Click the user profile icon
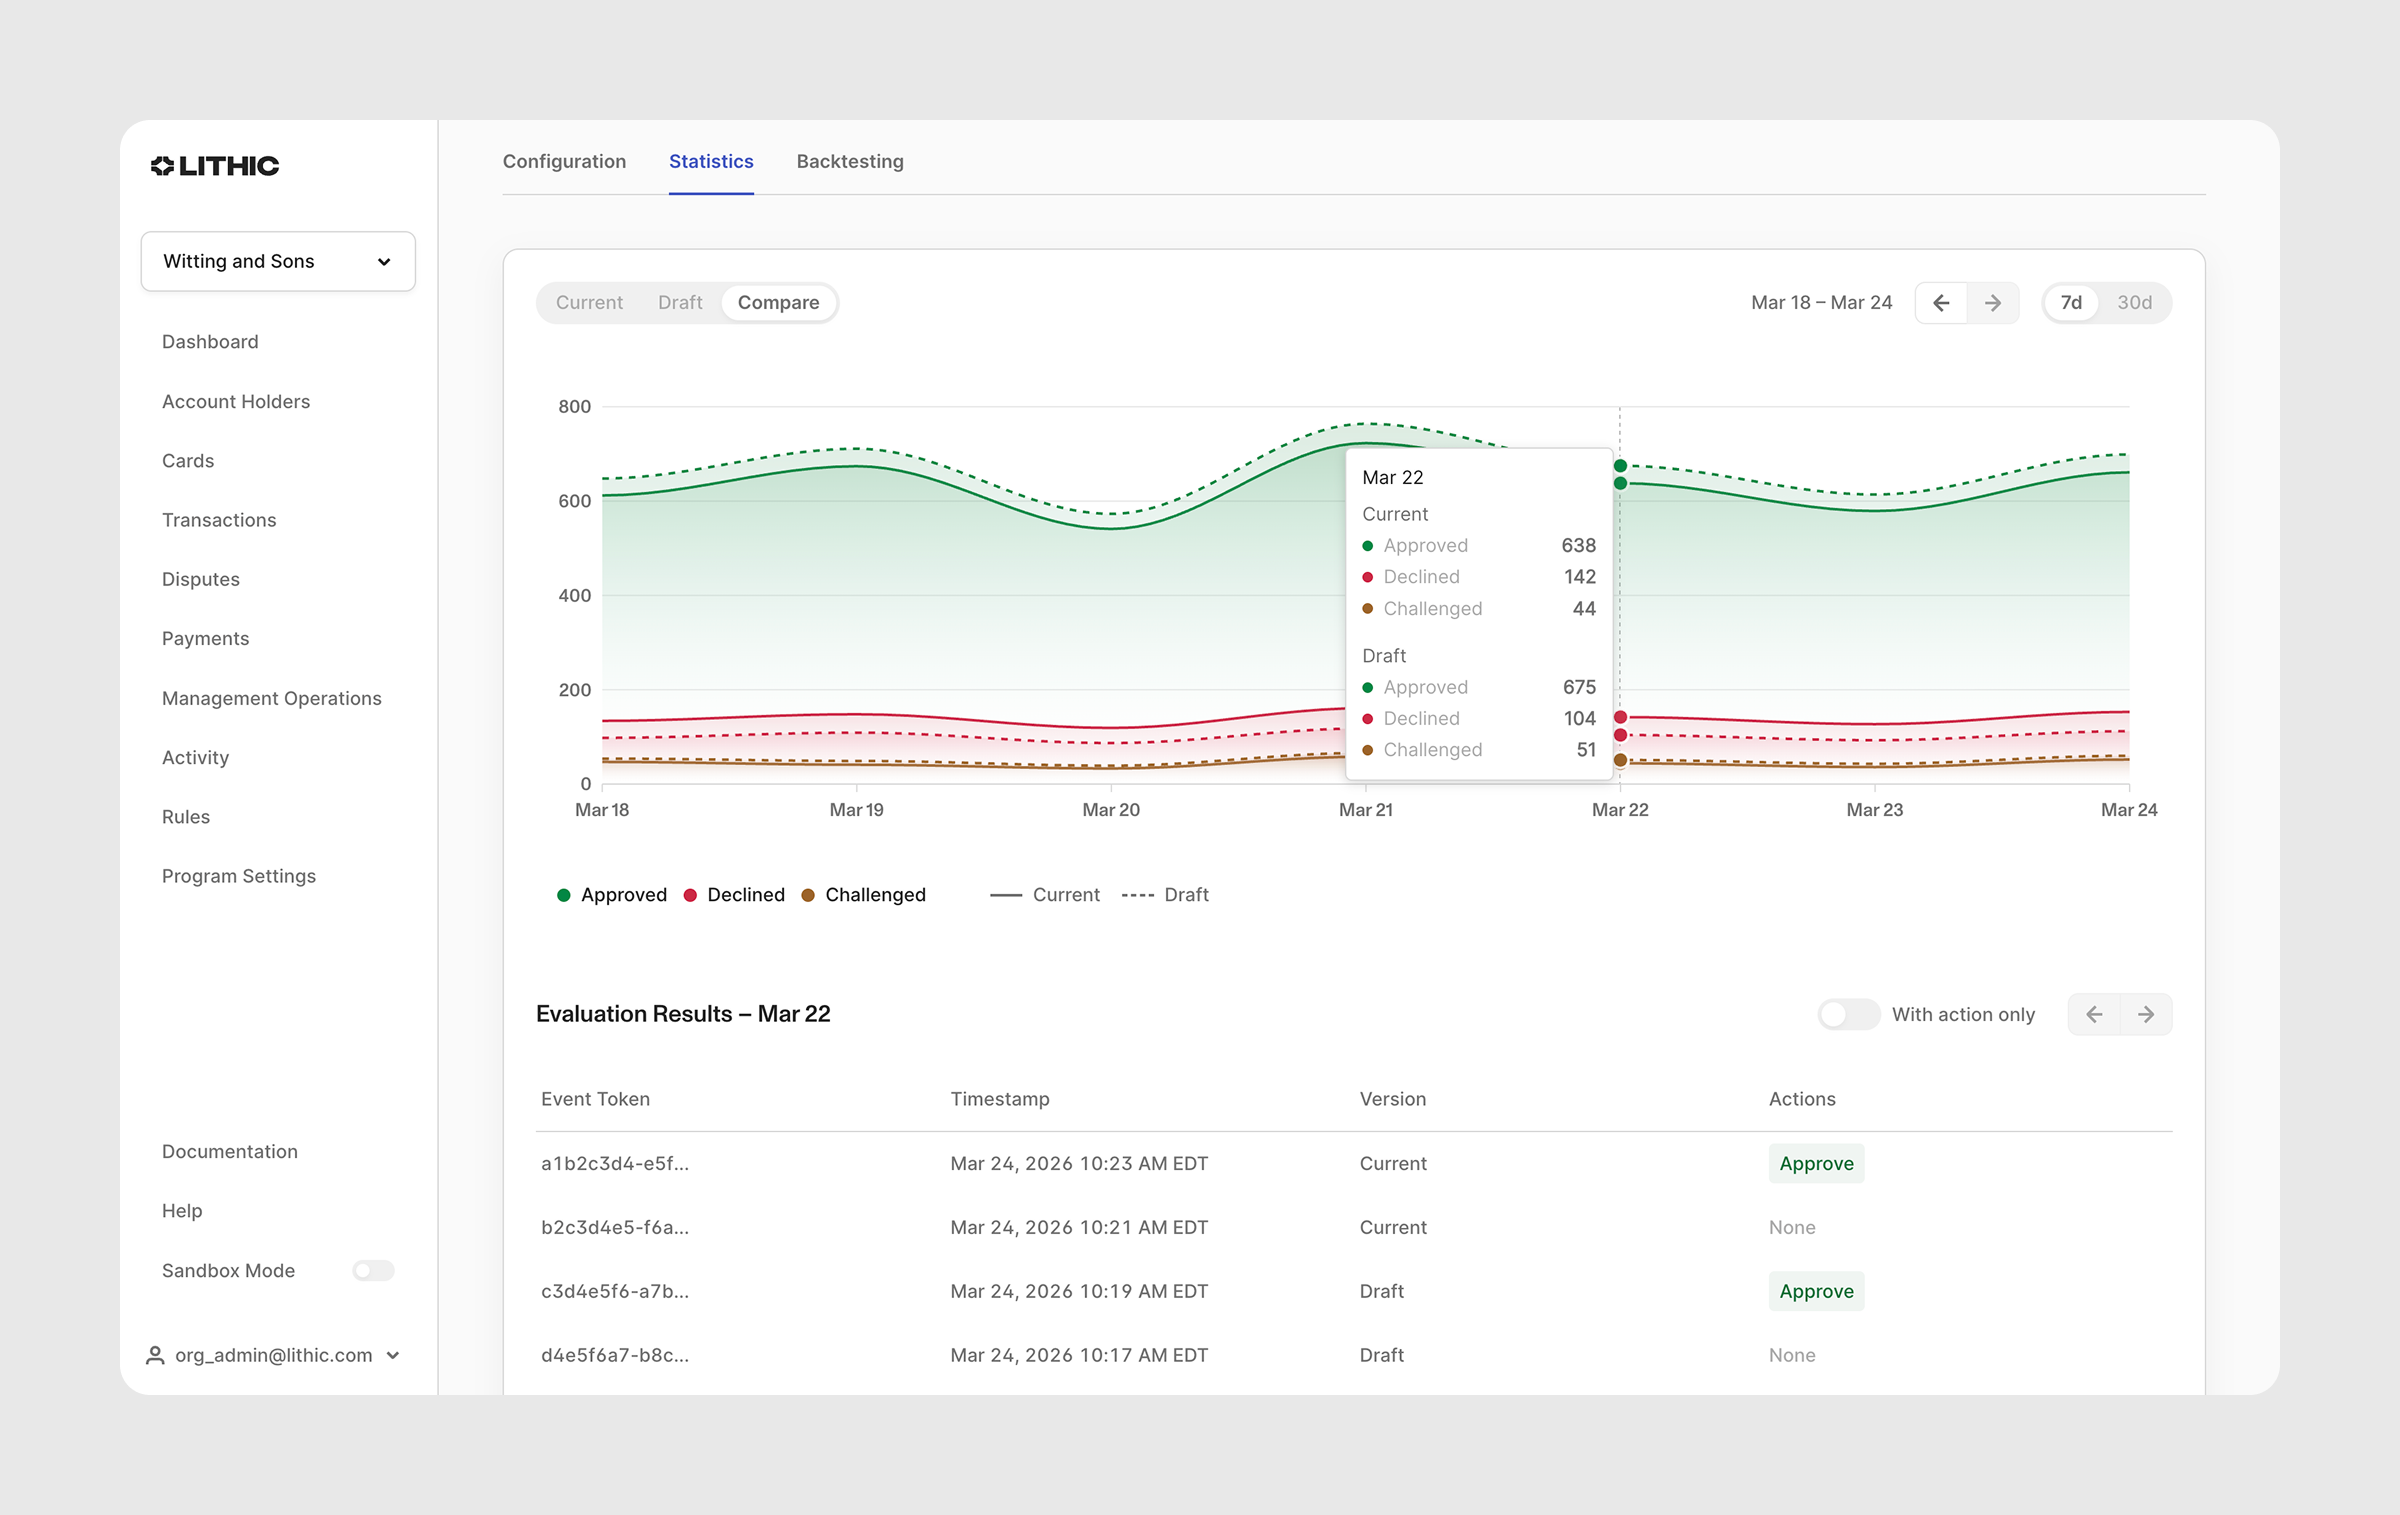2400x1515 pixels. (155, 1355)
